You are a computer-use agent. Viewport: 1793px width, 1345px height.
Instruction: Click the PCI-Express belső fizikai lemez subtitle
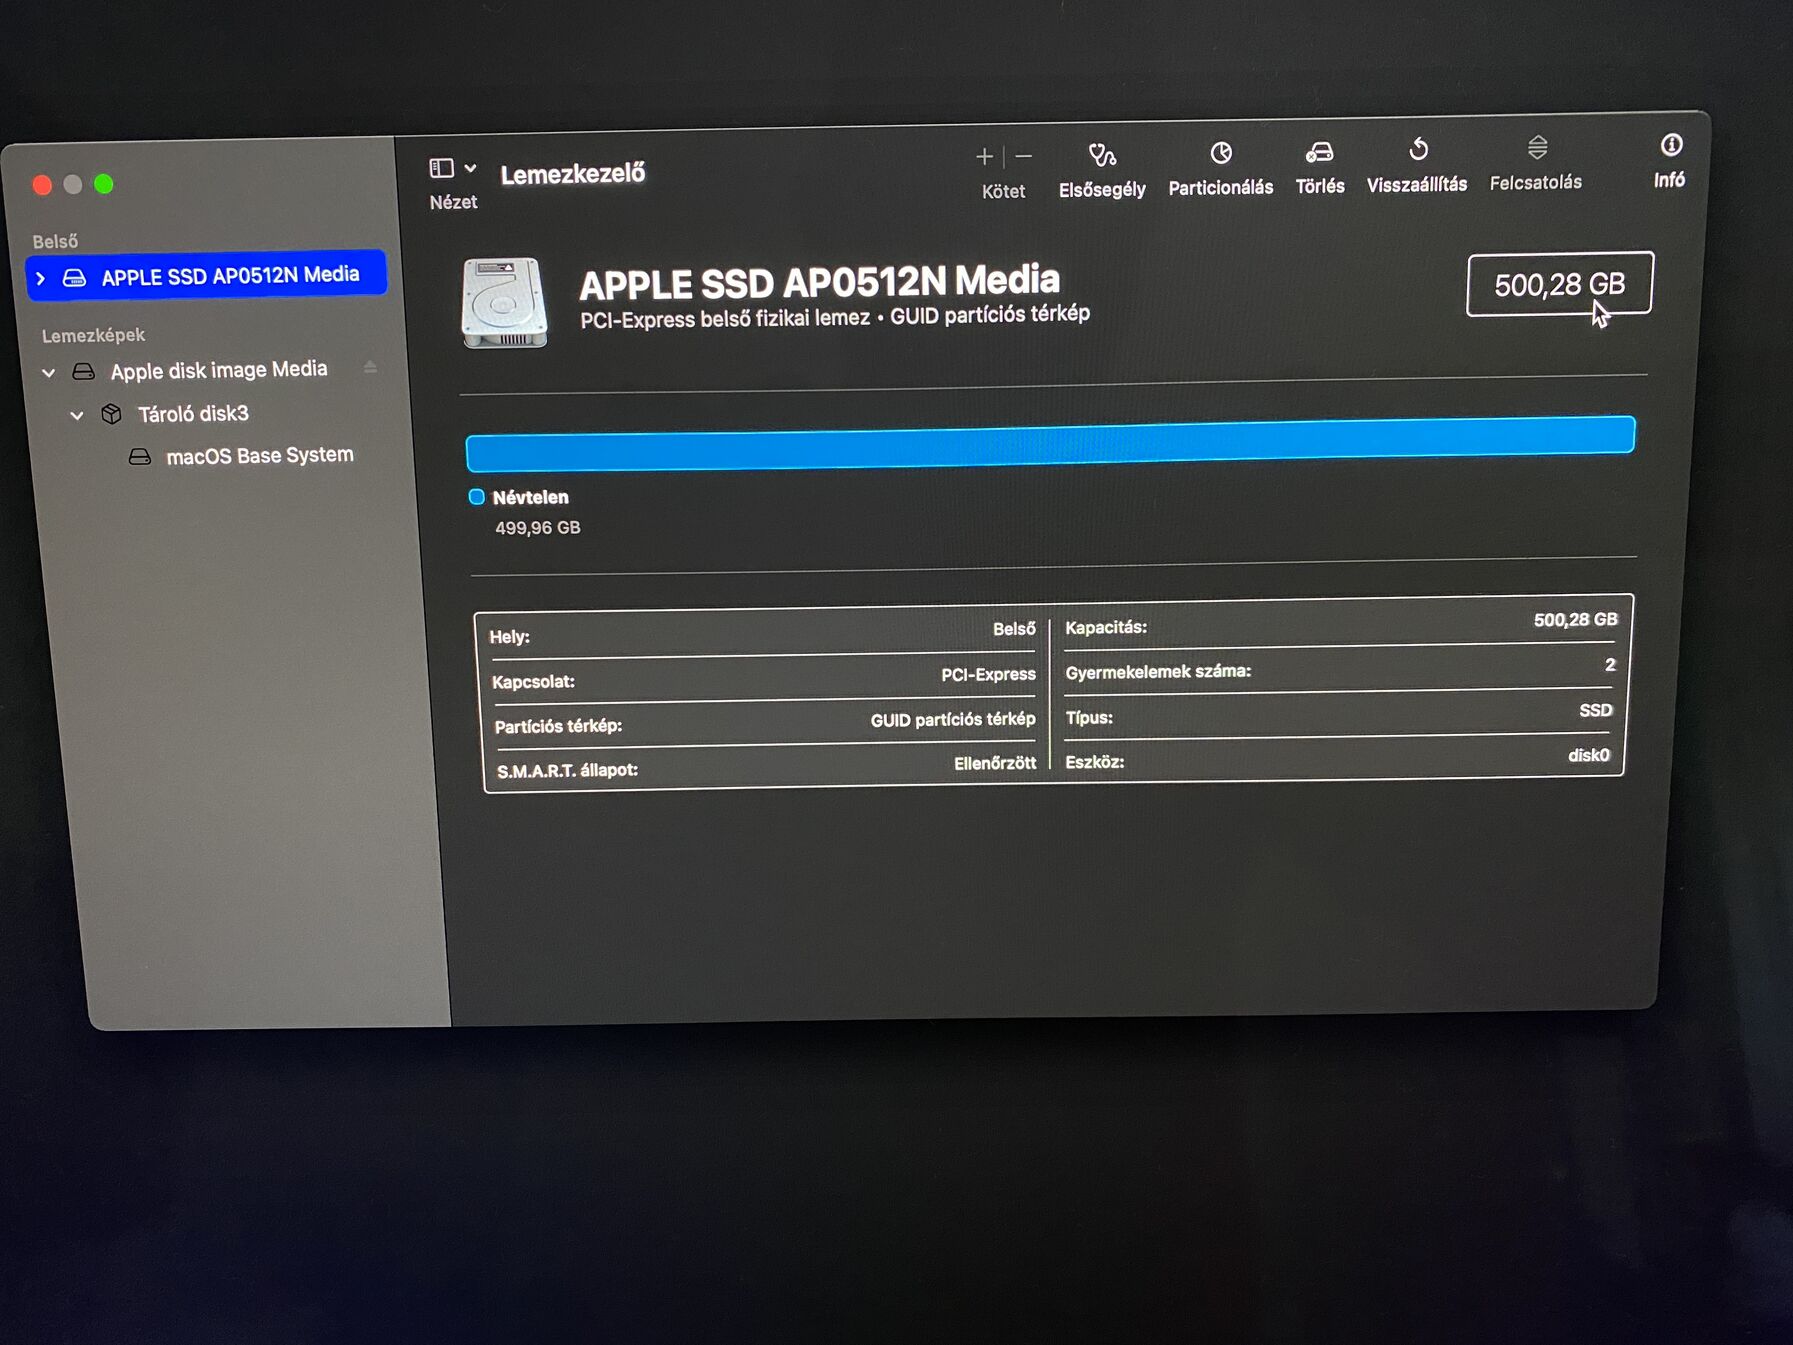pos(725,318)
